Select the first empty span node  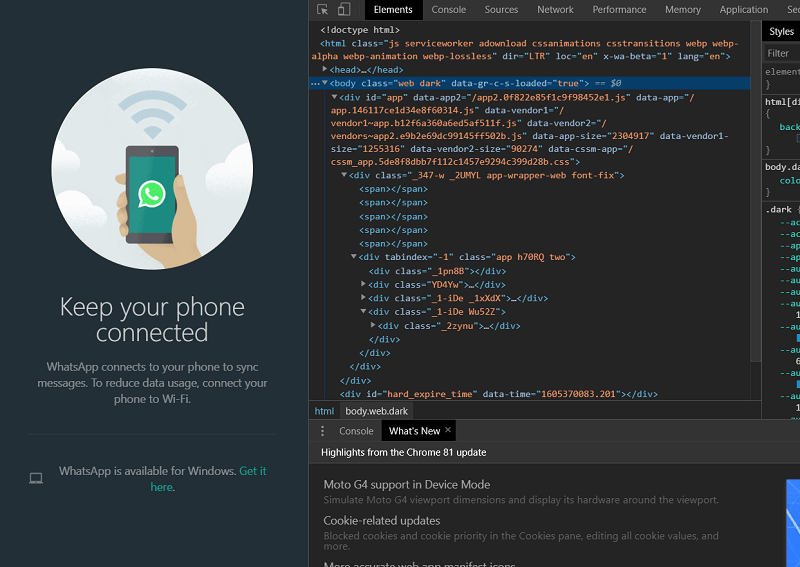click(393, 189)
